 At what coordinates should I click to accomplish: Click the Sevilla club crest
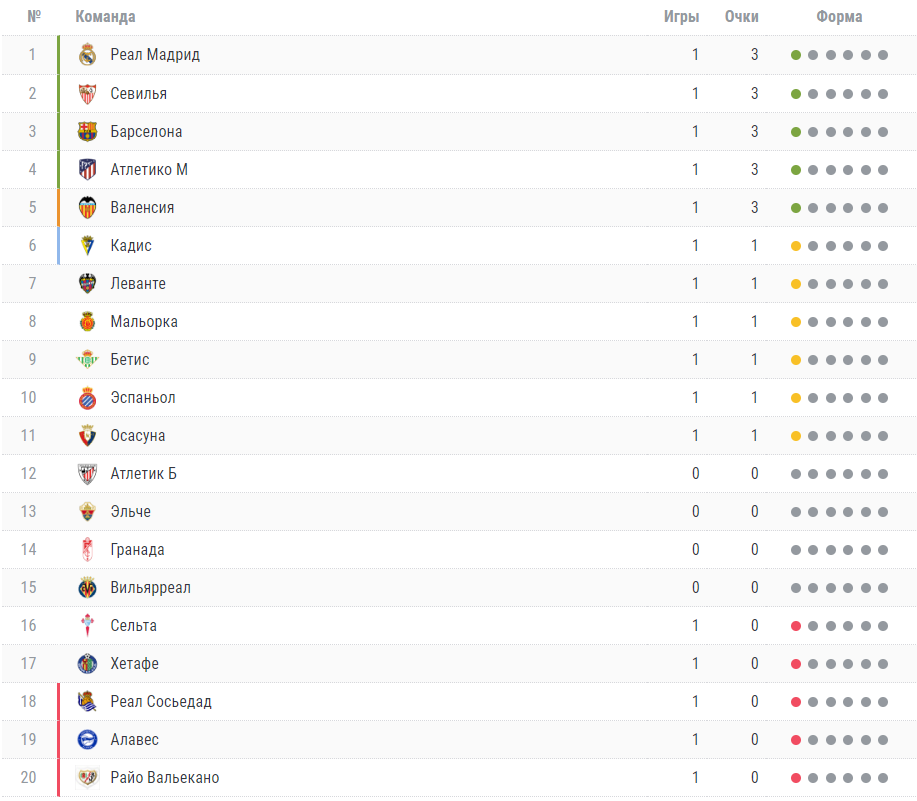tap(88, 94)
